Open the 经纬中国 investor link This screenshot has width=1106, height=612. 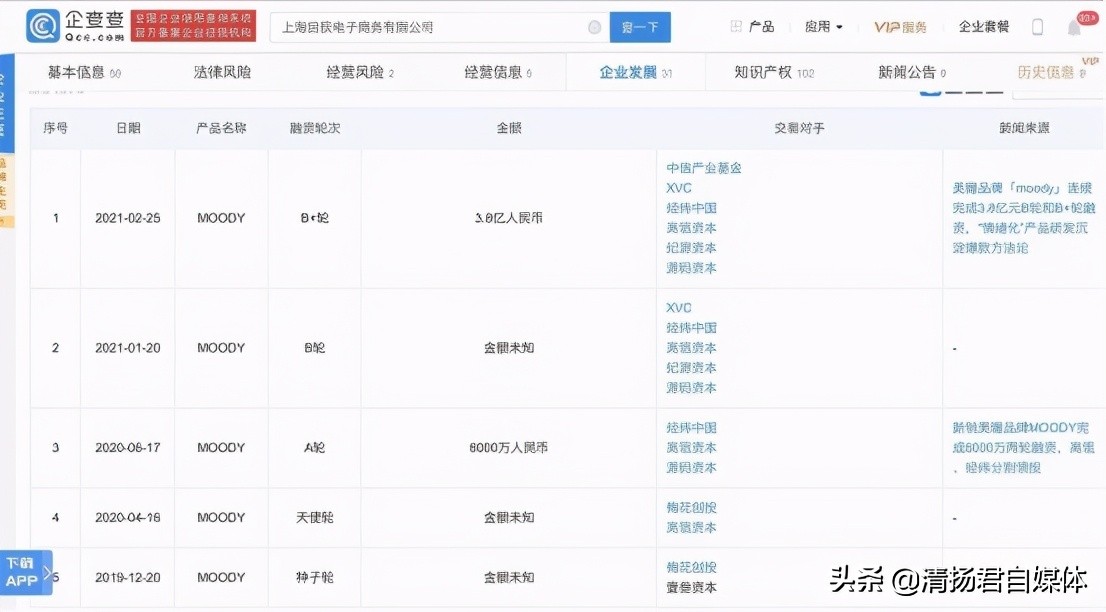691,208
